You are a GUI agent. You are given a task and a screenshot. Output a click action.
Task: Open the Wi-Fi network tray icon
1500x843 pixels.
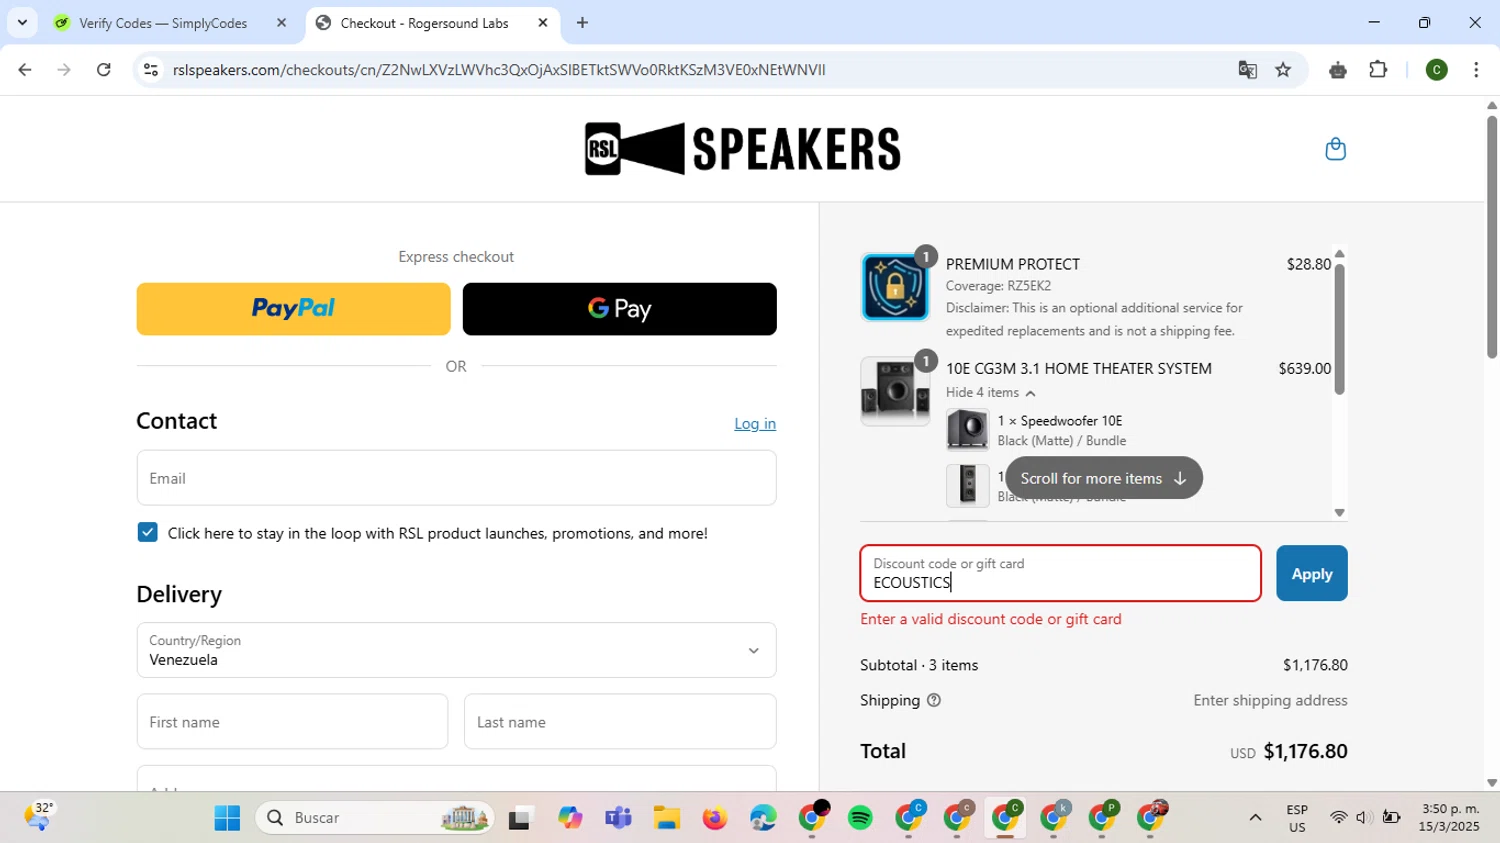(x=1338, y=818)
